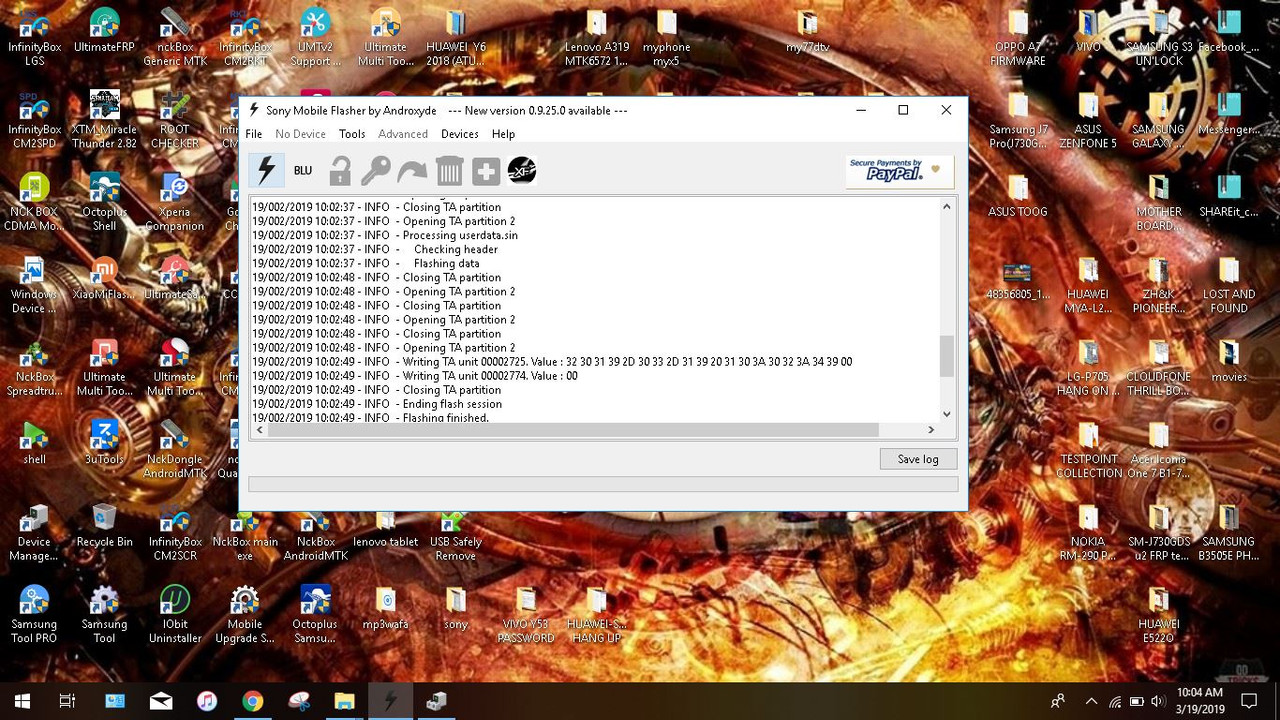Select the HUAWEI E5220 folder

click(x=1159, y=614)
